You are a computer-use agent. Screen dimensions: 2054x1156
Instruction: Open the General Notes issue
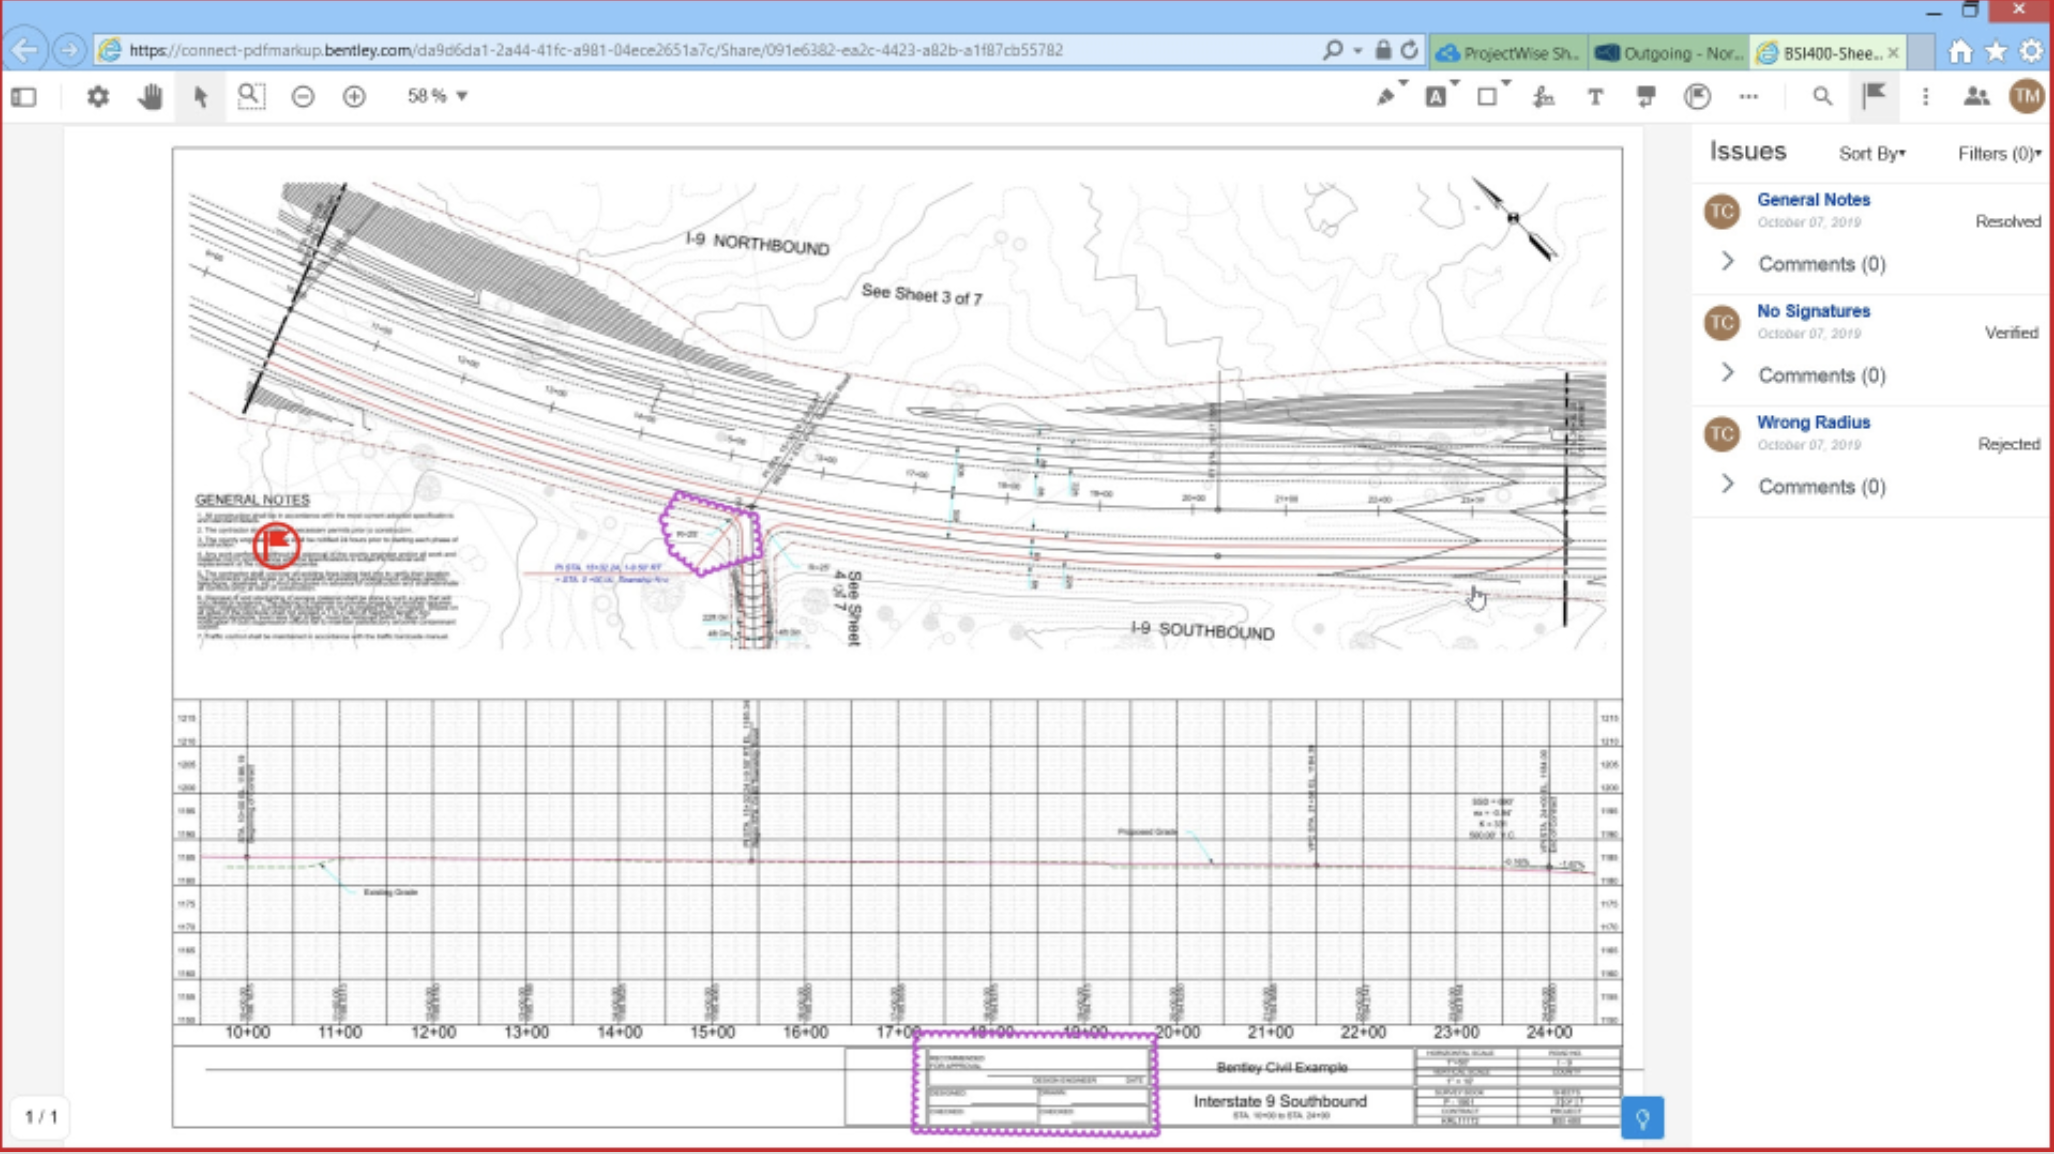coord(1813,200)
